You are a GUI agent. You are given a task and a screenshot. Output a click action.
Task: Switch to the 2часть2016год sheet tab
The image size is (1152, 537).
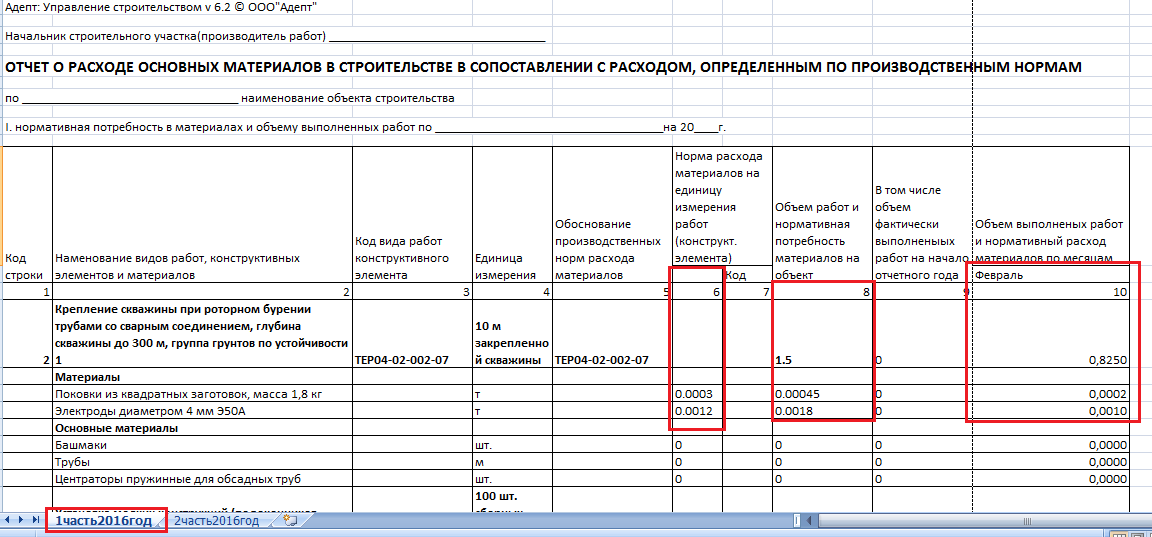(x=217, y=521)
